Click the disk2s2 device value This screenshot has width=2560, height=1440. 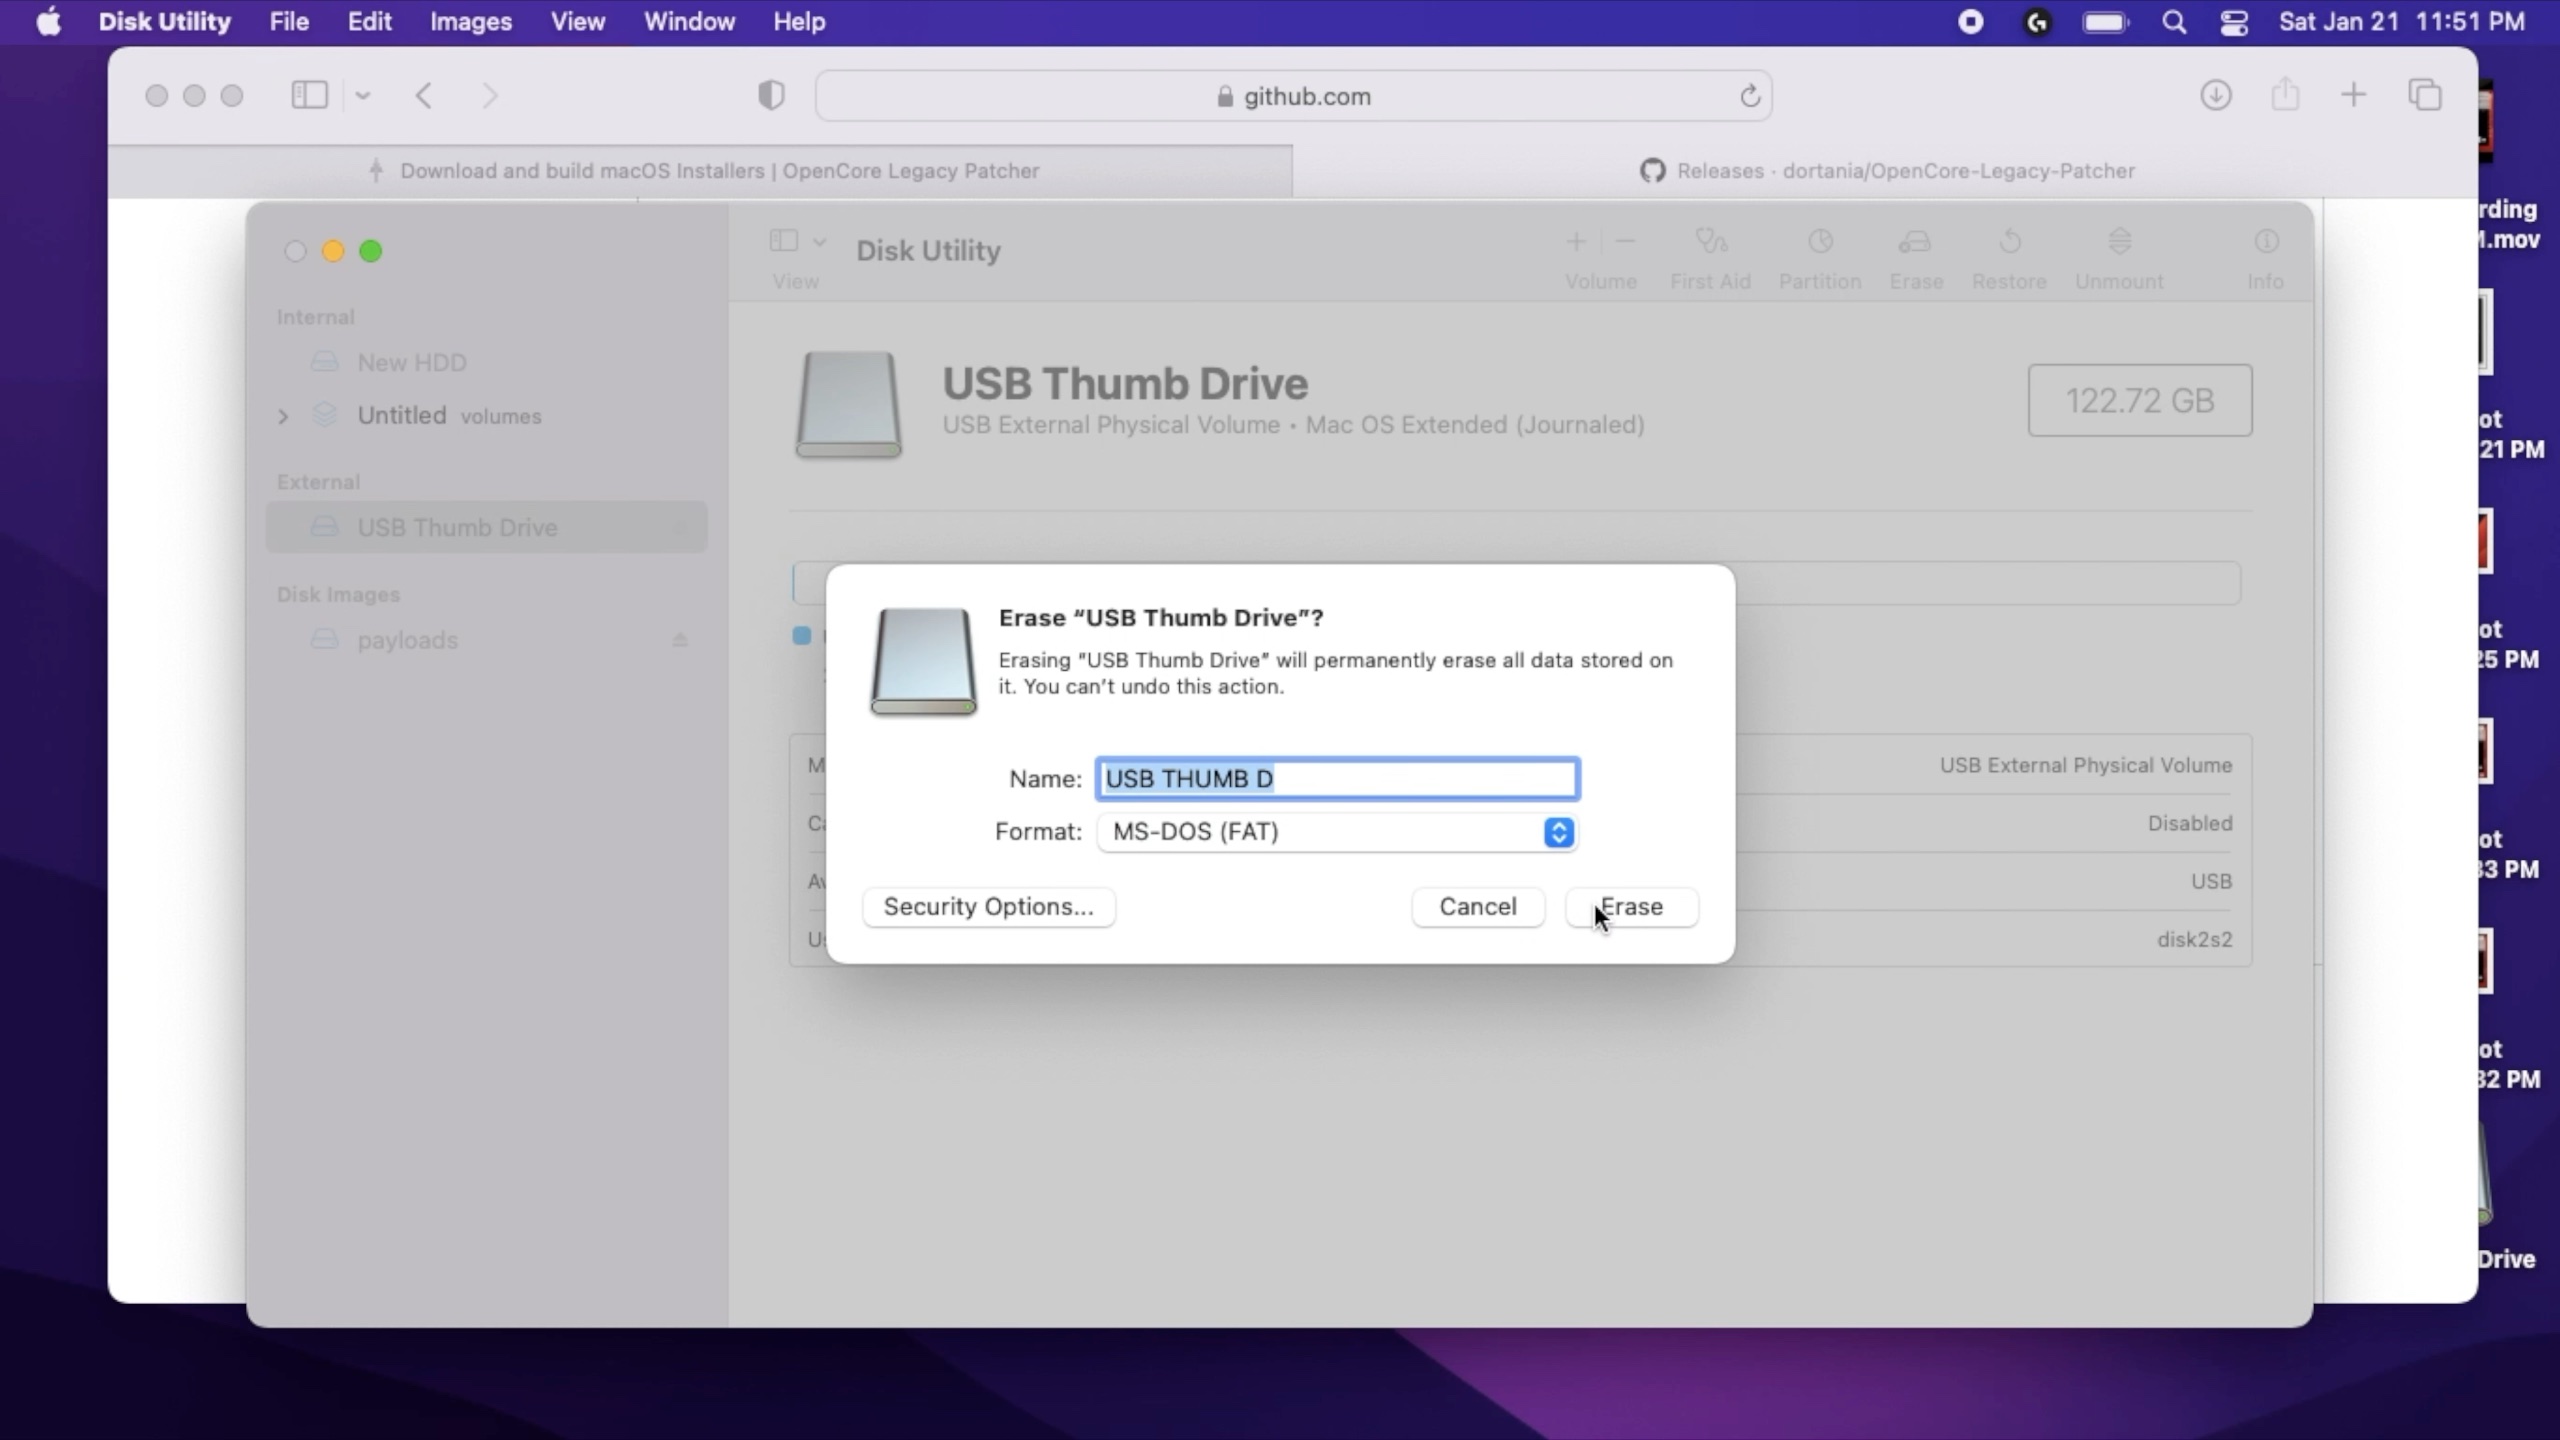[2194, 939]
